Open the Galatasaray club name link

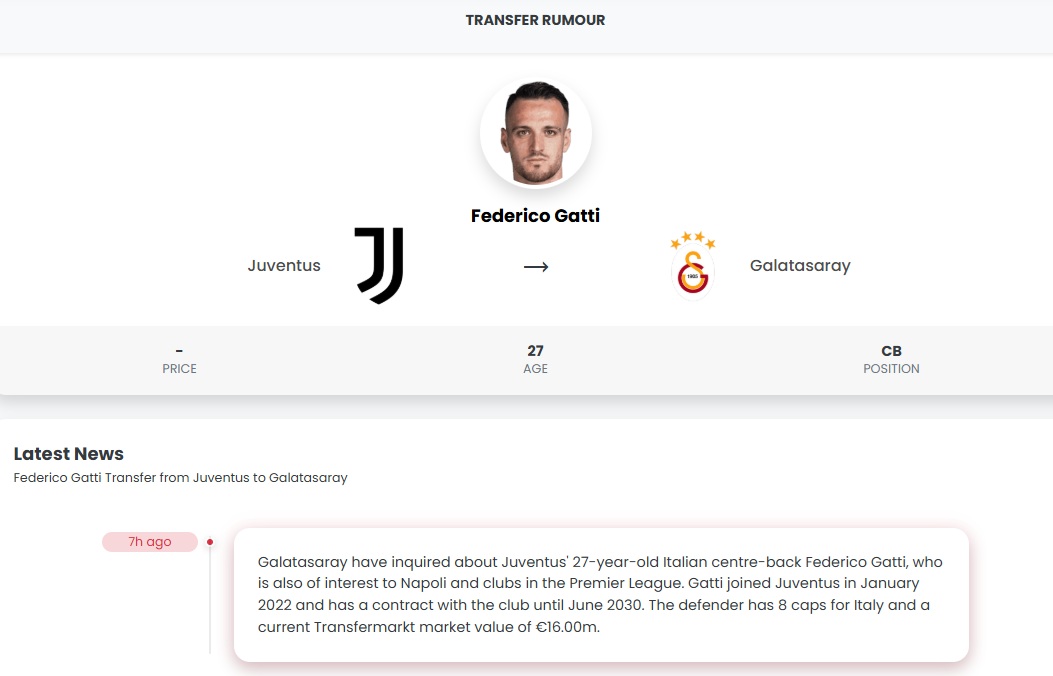tap(800, 266)
